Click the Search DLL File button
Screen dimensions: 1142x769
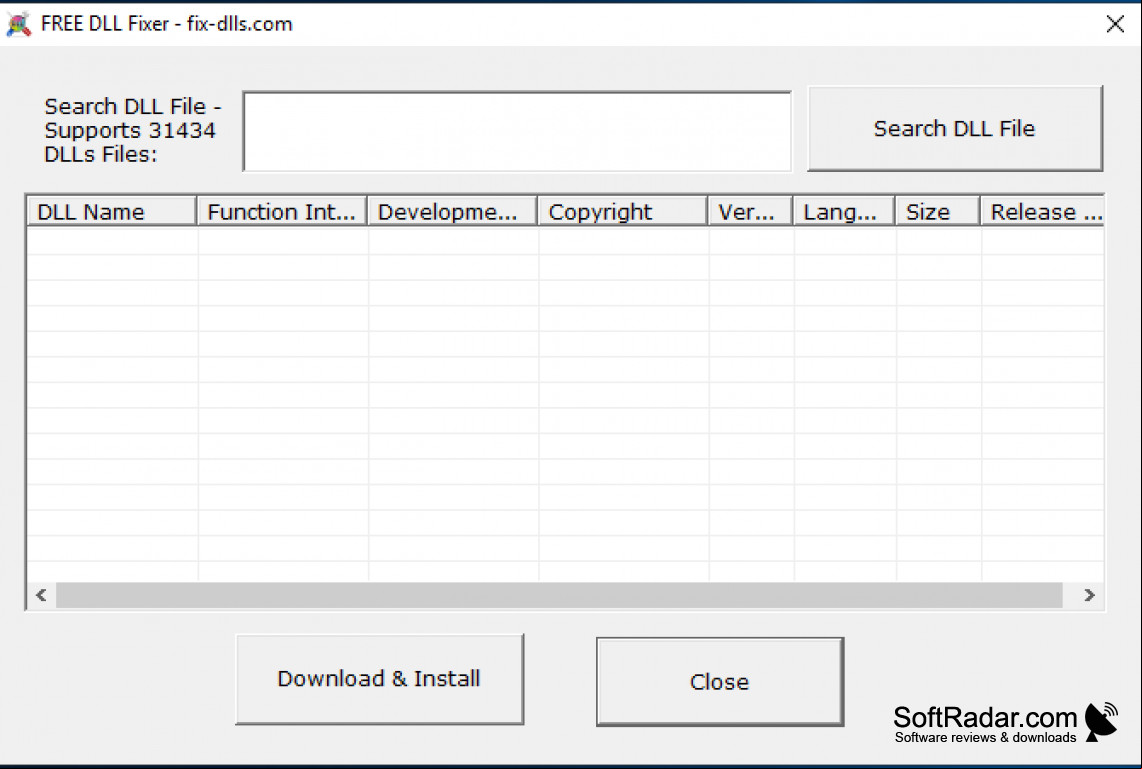click(955, 129)
